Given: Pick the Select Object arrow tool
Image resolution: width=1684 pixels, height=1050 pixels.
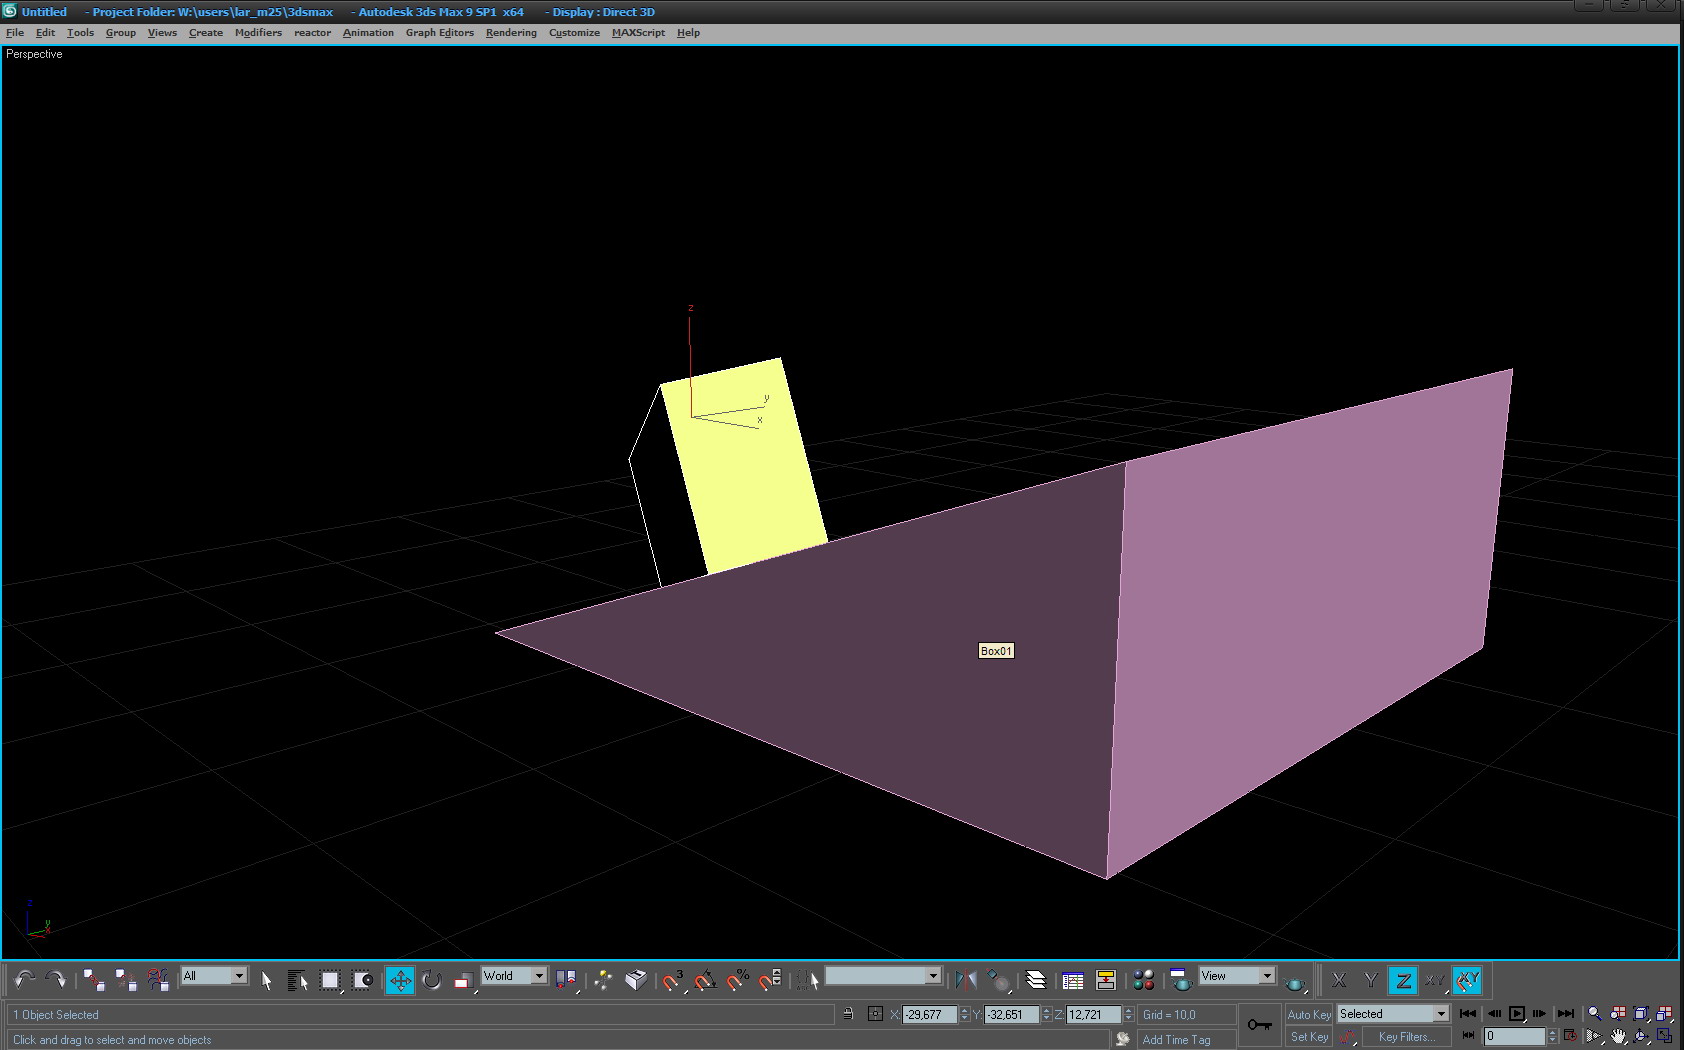Looking at the screenshot, I should [266, 980].
